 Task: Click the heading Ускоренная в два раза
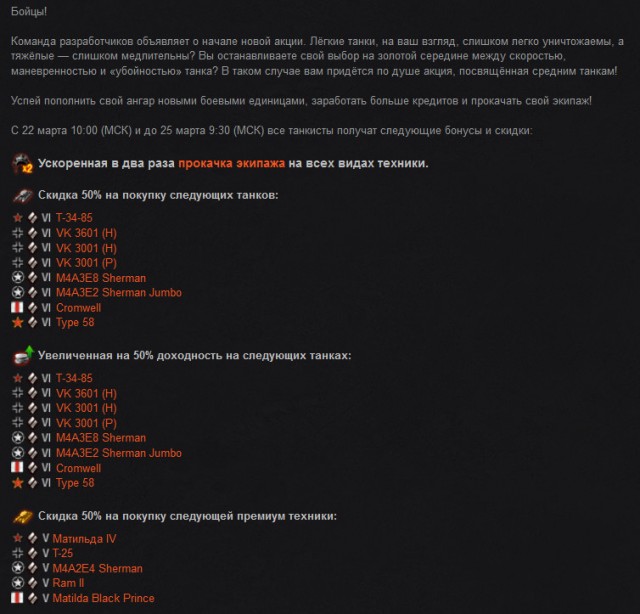tap(106, 163)
